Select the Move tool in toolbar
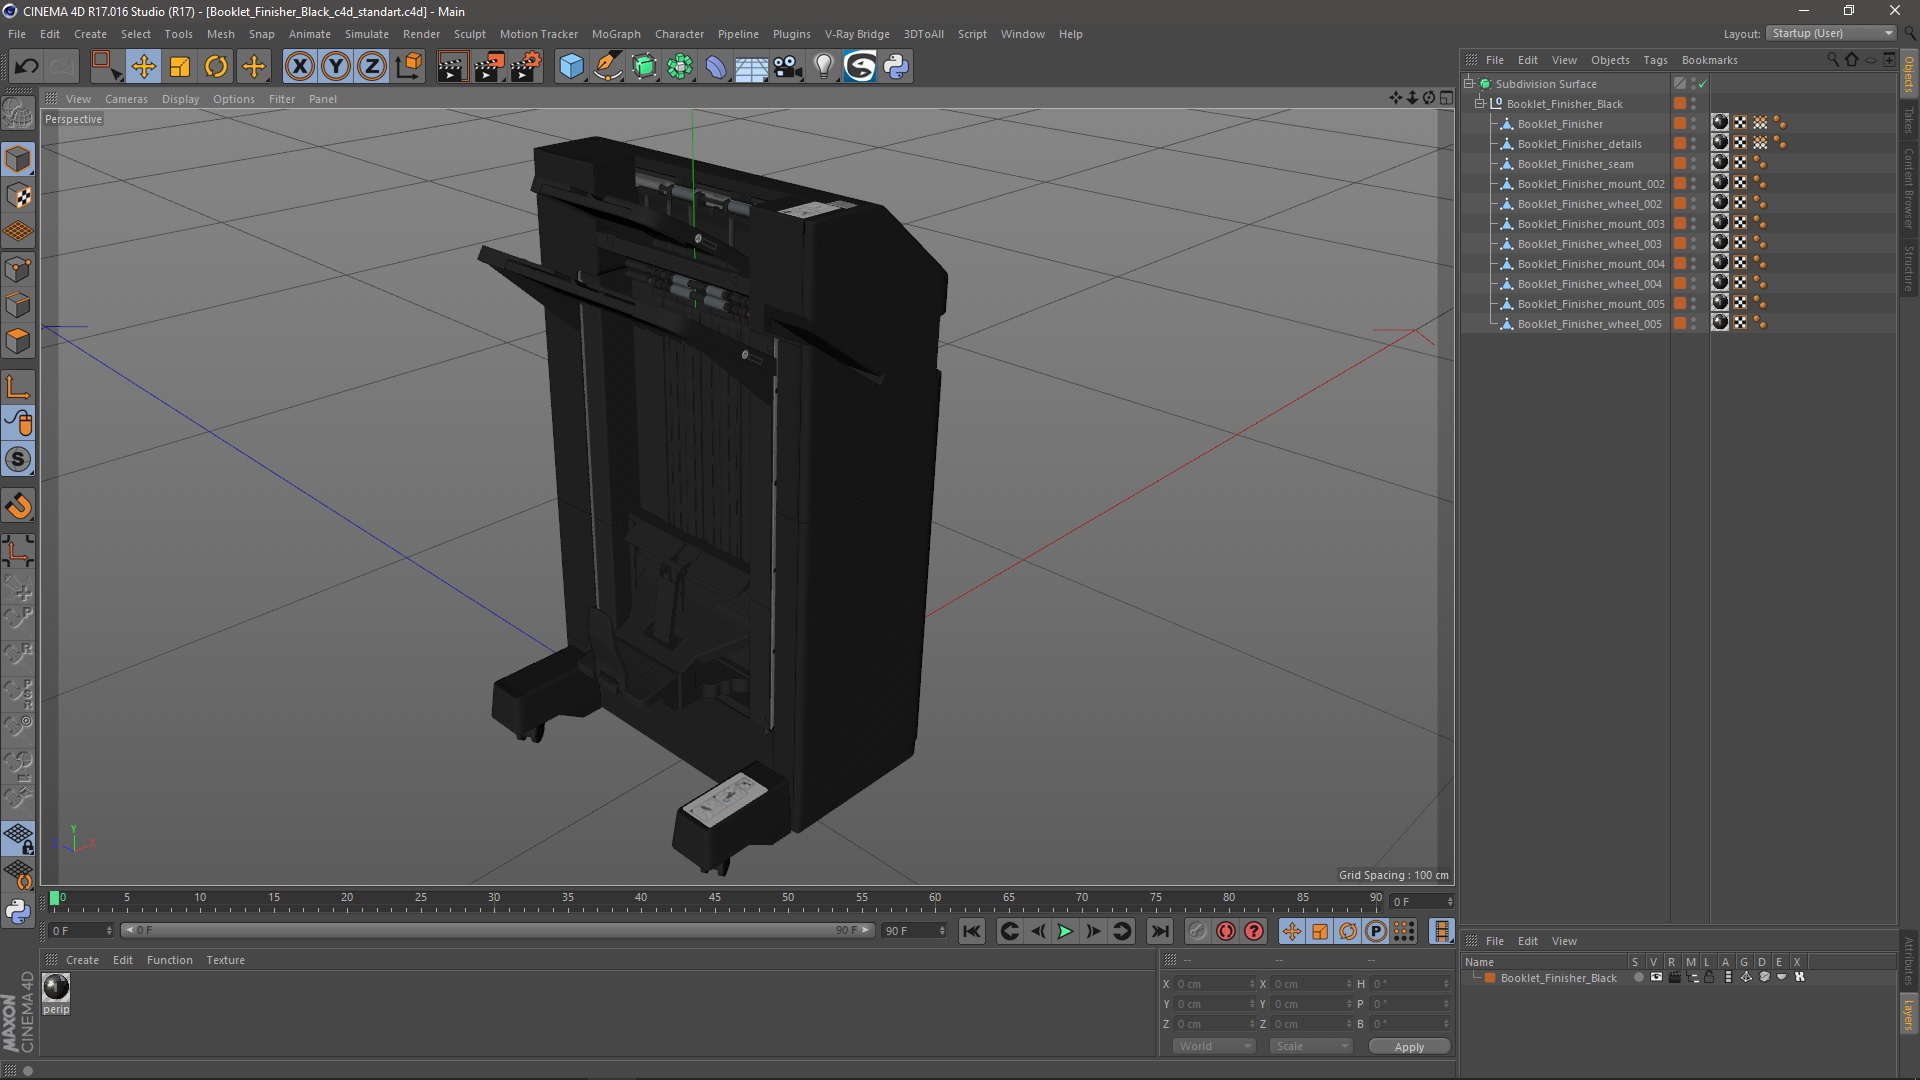 pos(143,67)
